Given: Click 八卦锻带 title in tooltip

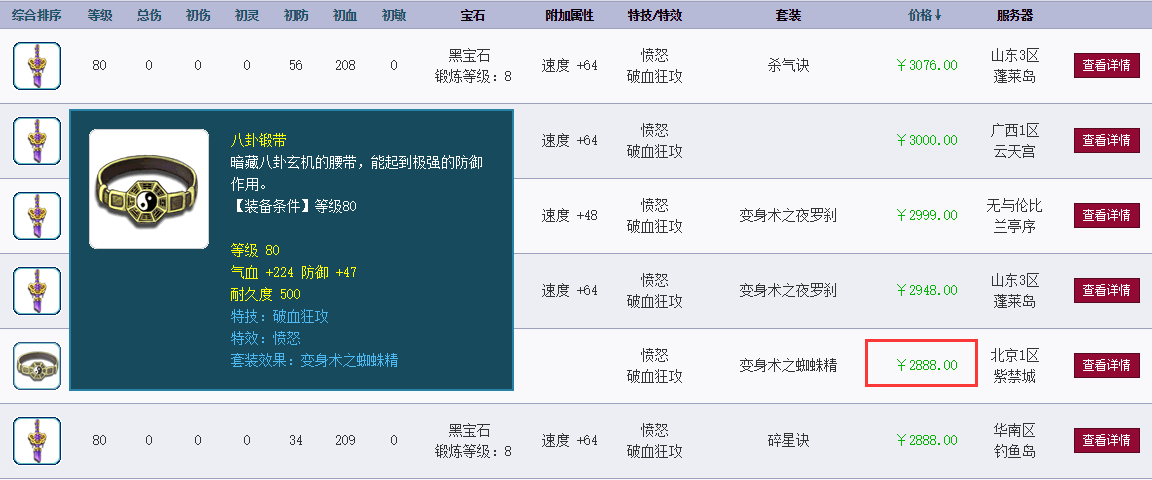Looking at the screenshot, I should (259, 140).
